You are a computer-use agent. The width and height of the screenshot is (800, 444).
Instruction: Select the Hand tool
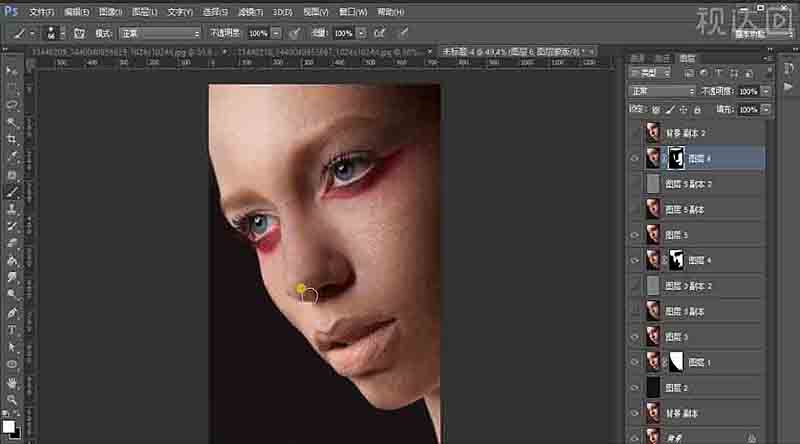click(x=12, y=383)
